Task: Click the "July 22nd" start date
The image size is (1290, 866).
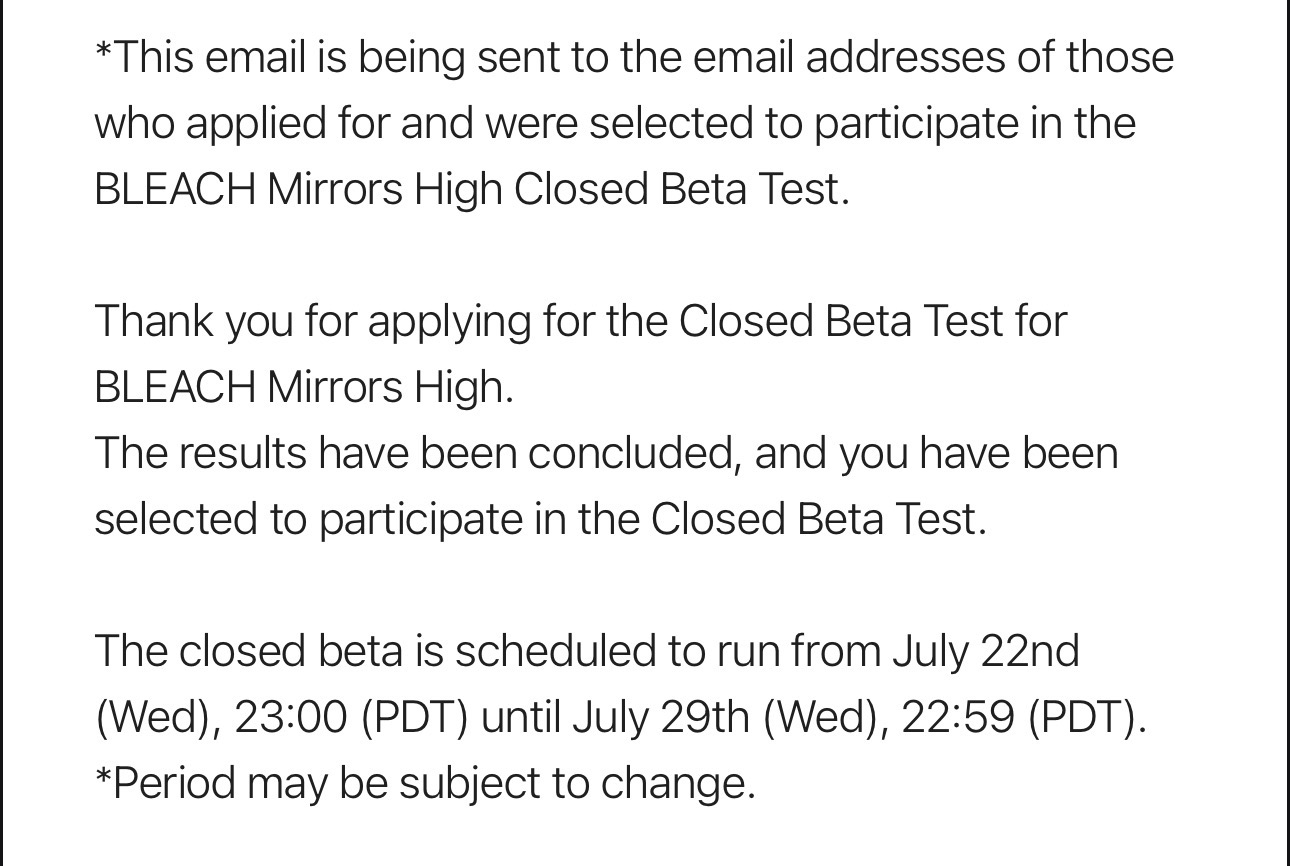Action: click(985, 652)
